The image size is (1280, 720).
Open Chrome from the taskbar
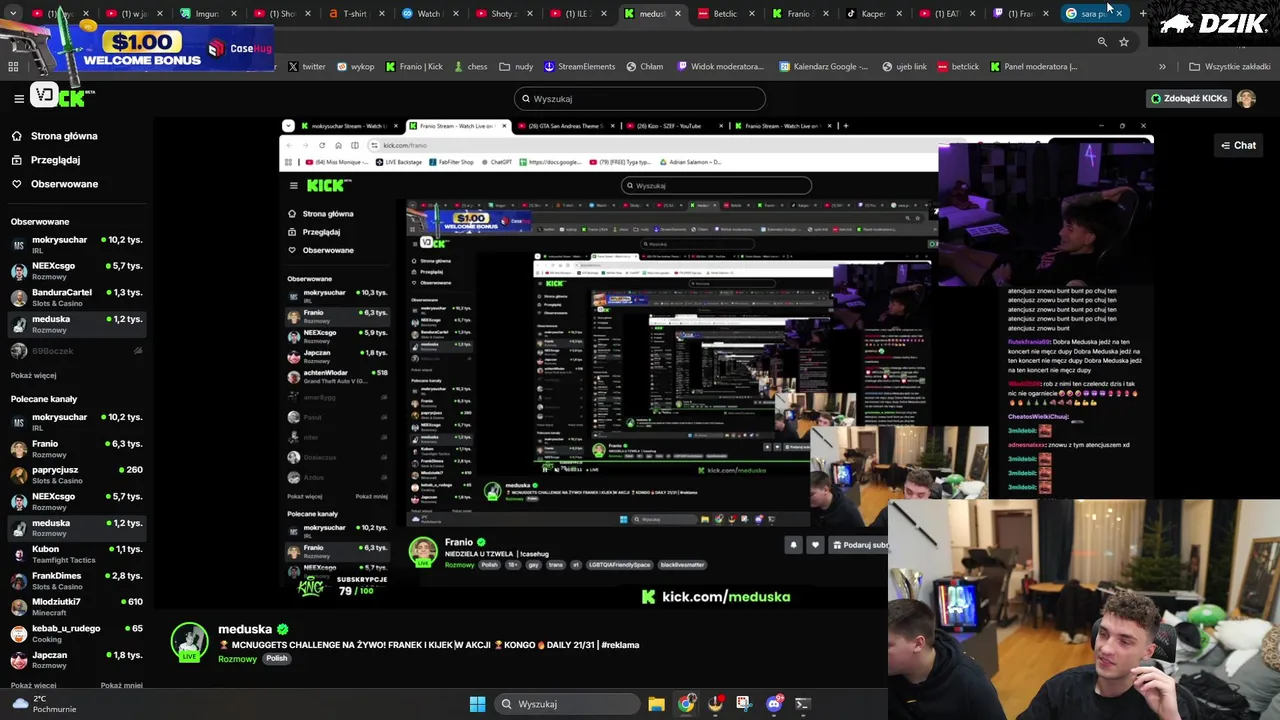tap(686, 704)
